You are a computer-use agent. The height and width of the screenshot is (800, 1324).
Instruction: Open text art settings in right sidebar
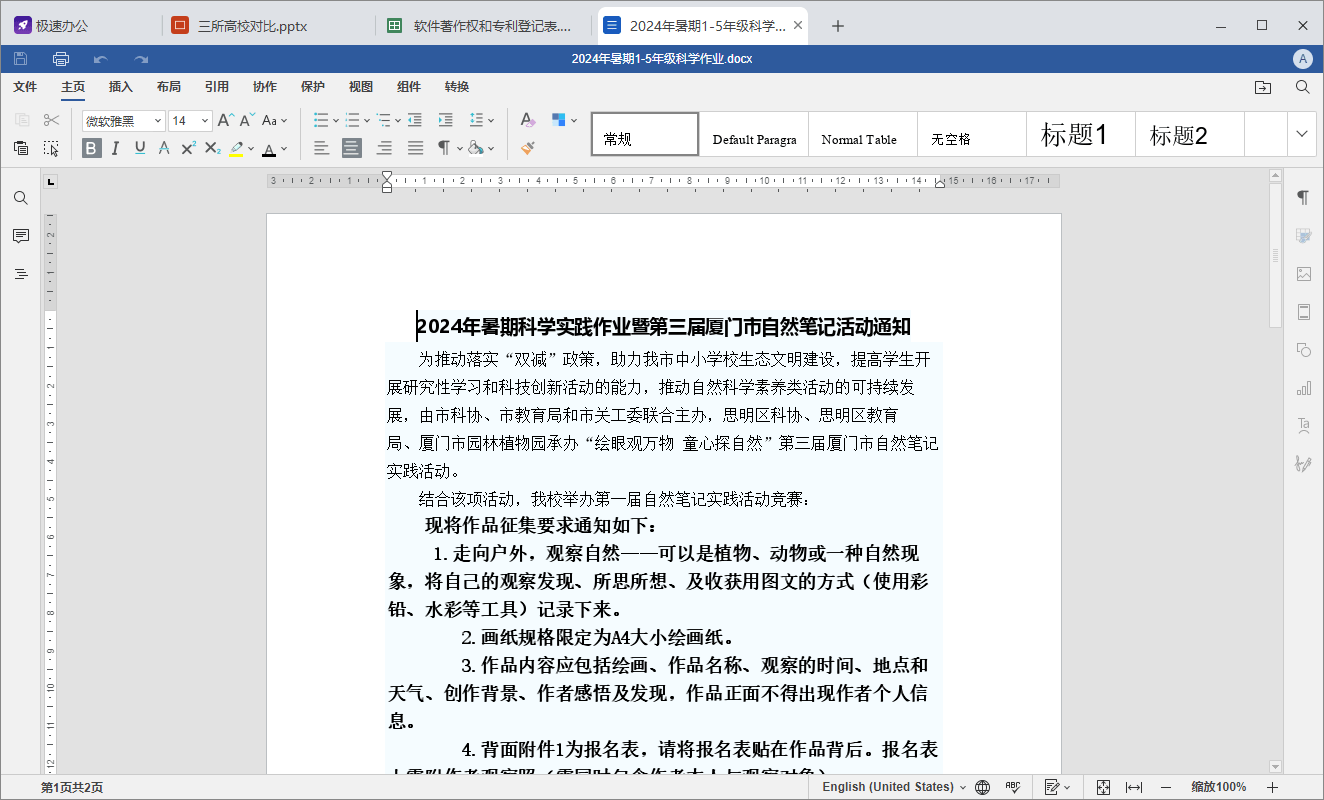pos(1303,425)
